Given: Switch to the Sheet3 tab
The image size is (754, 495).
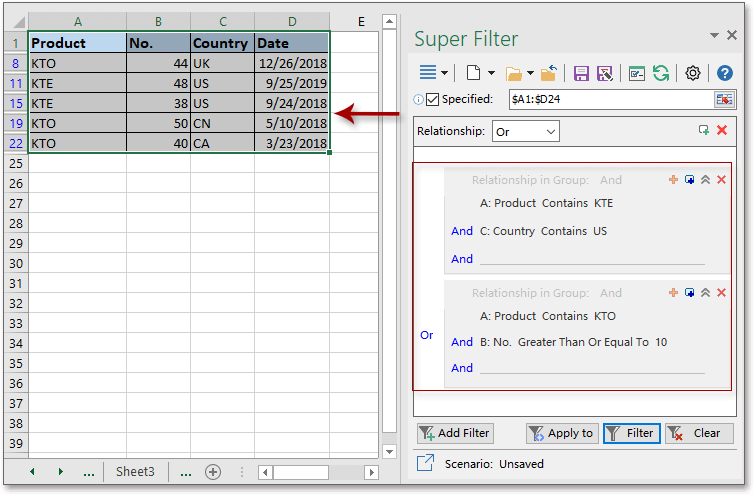Looking at the screenshot, I should coord(135,471).
